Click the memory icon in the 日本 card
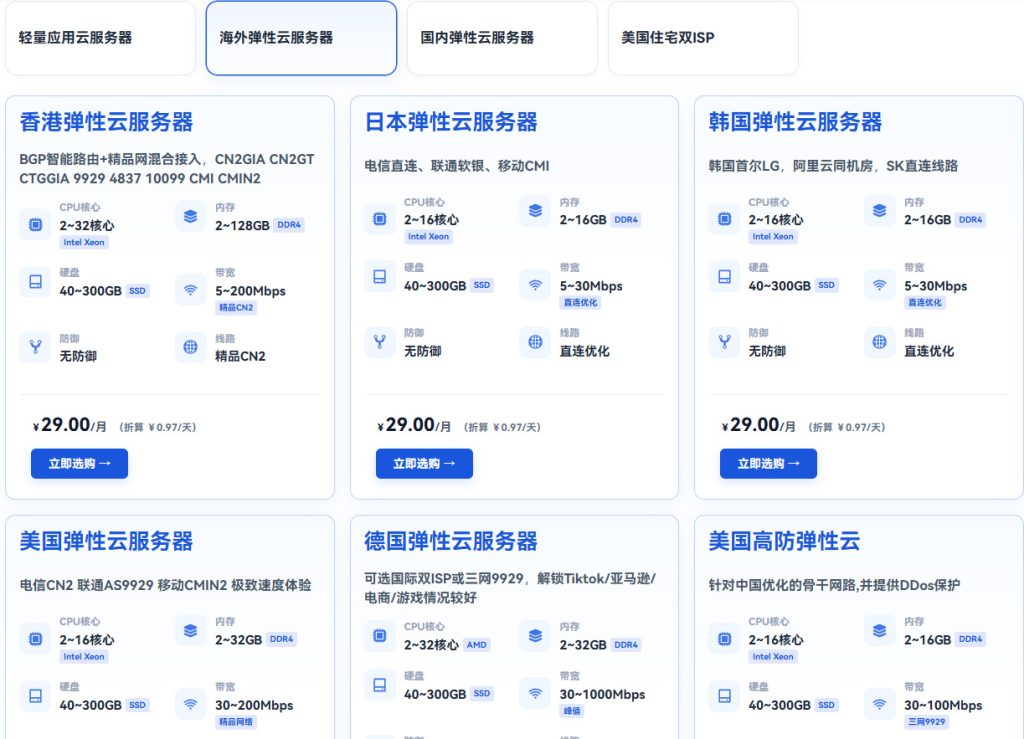This screenshot has height=739, width=1024. 536,210
